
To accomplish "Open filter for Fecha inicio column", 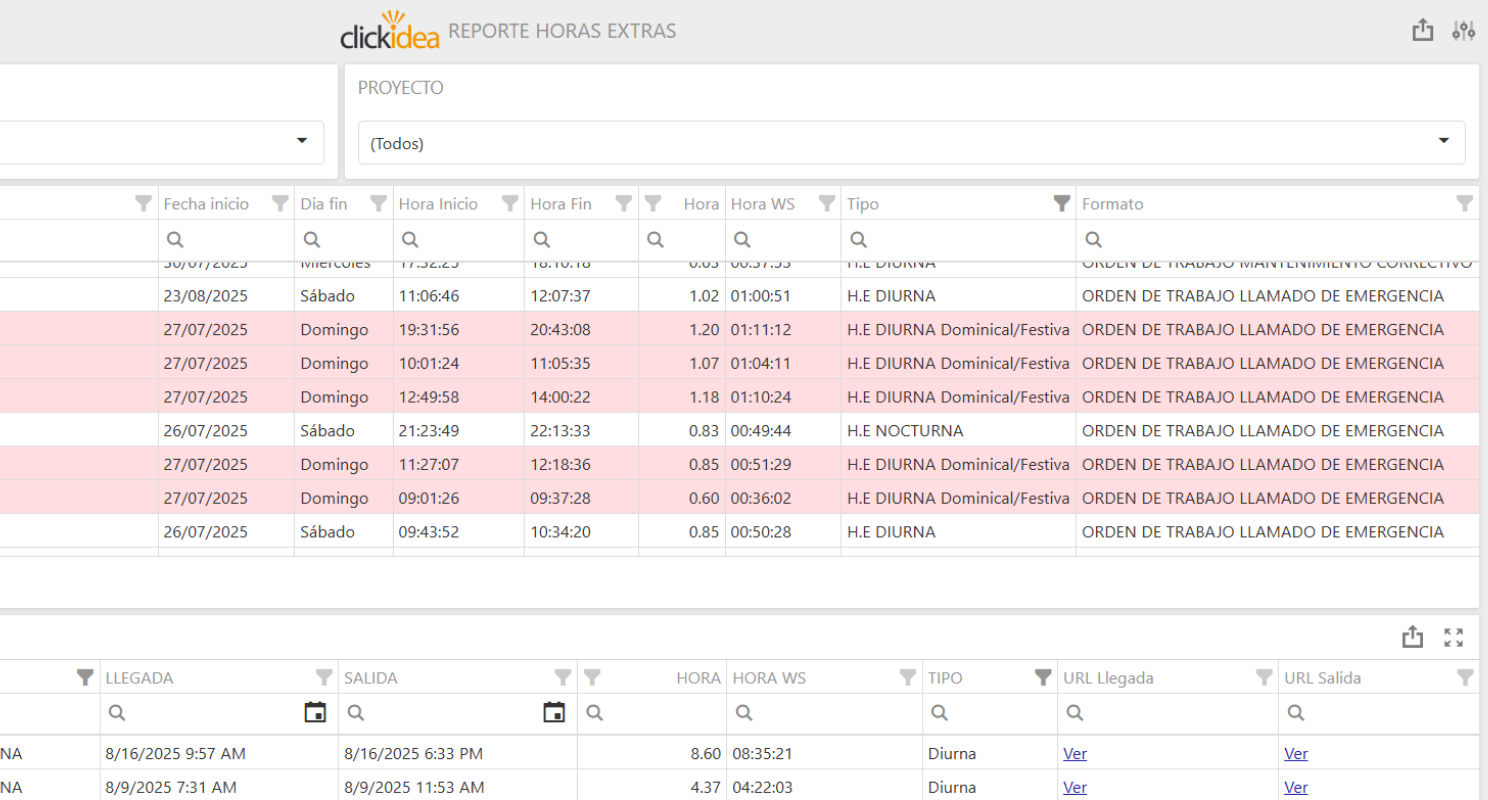I will tap(280, 204).
